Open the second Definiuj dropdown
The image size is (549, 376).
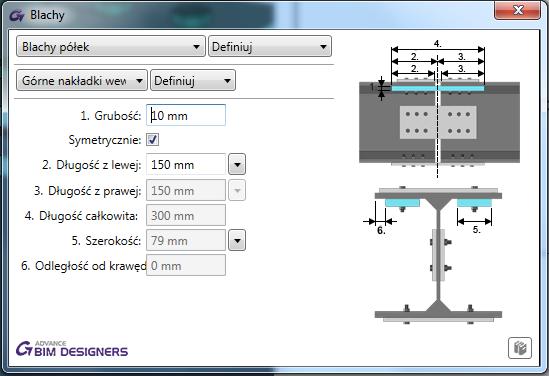point(193,81)
